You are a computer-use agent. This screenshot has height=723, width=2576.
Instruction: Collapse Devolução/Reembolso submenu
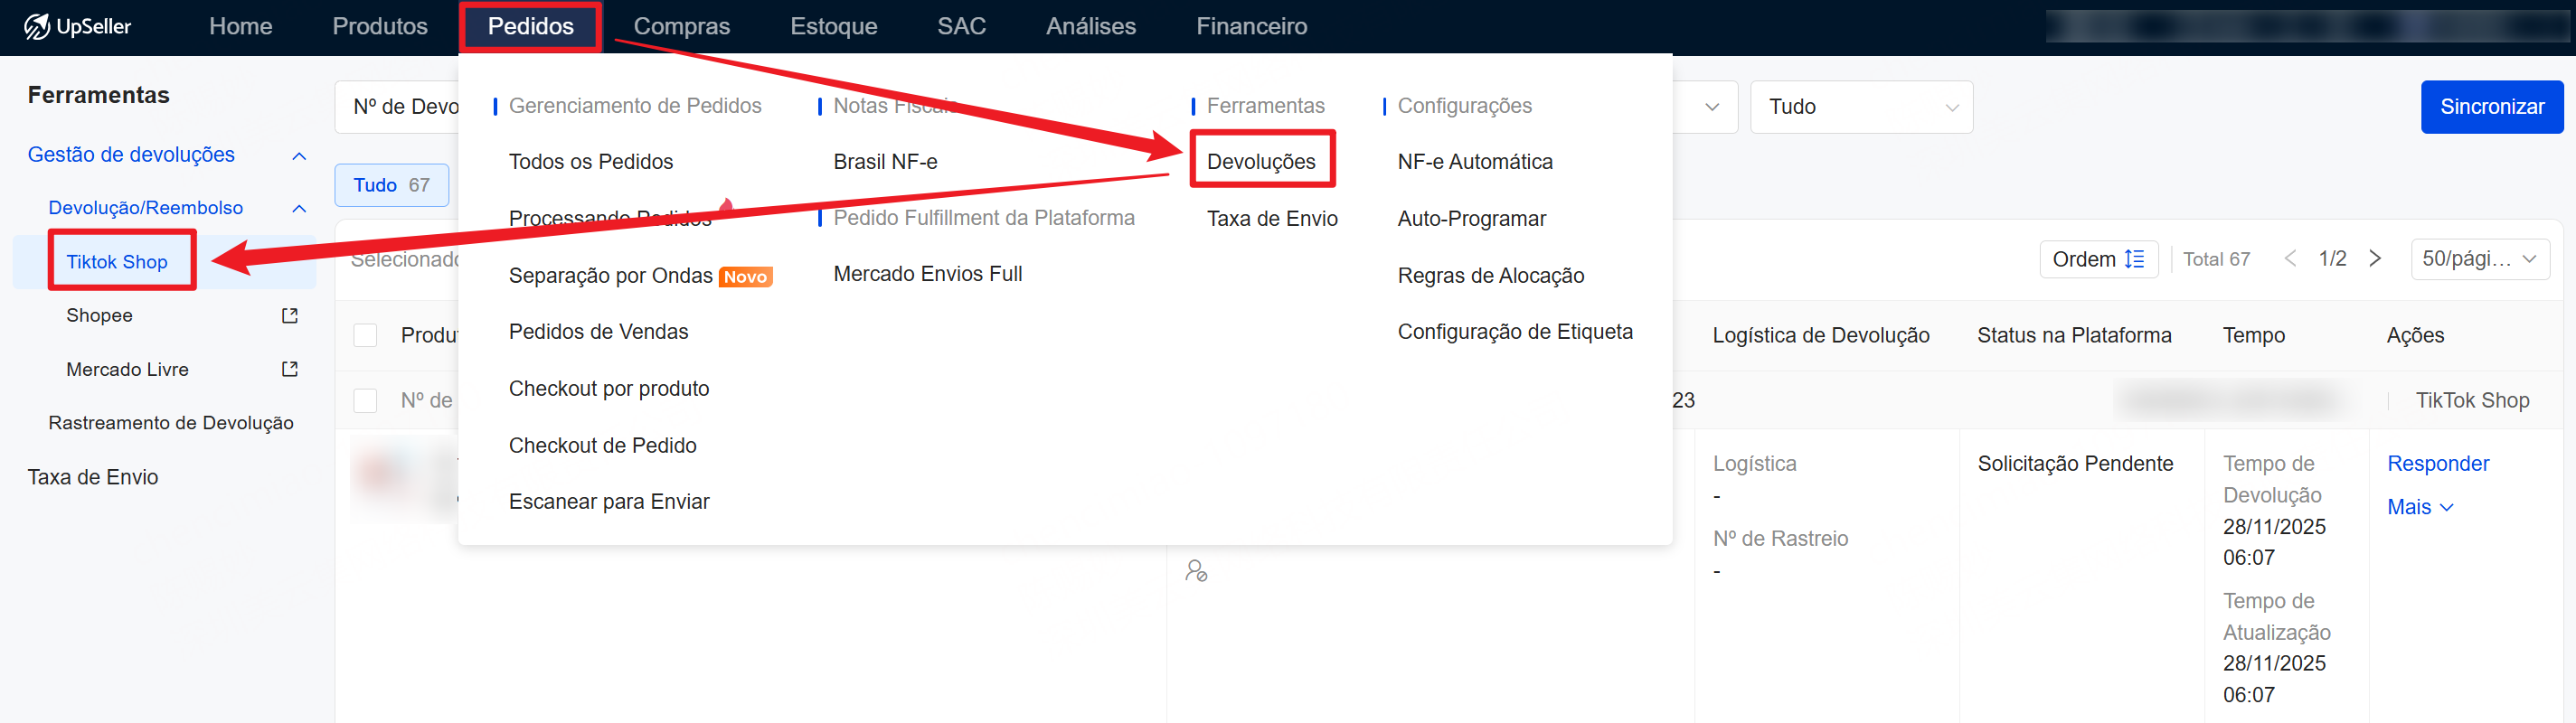click(298, 208)
